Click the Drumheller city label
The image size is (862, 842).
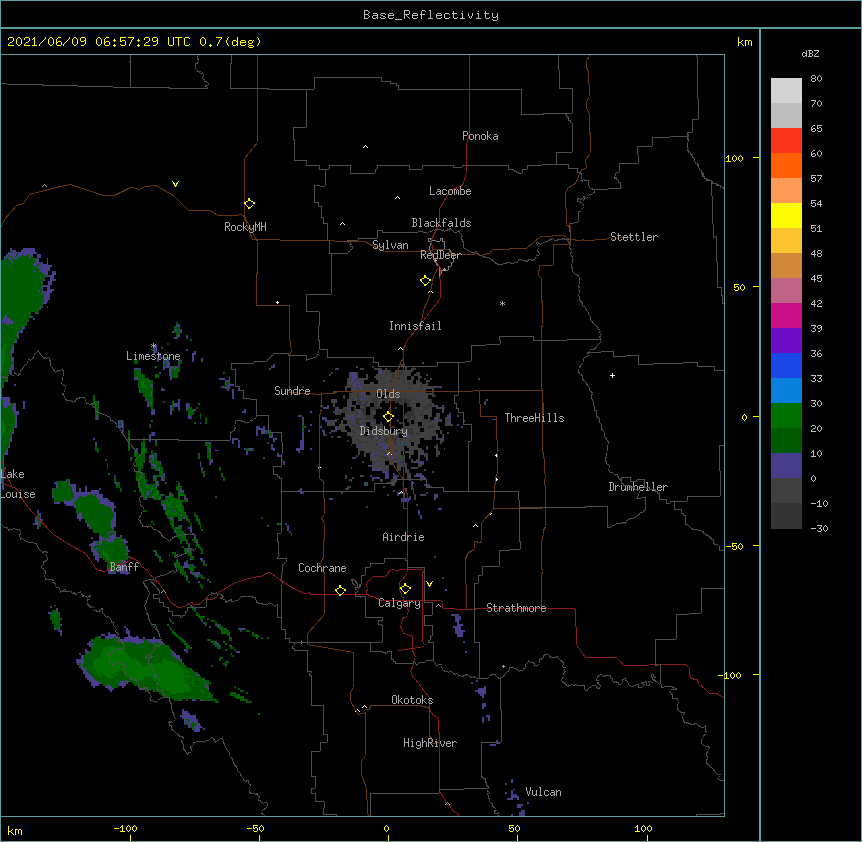pyautogui.click(x=638, y=487)
